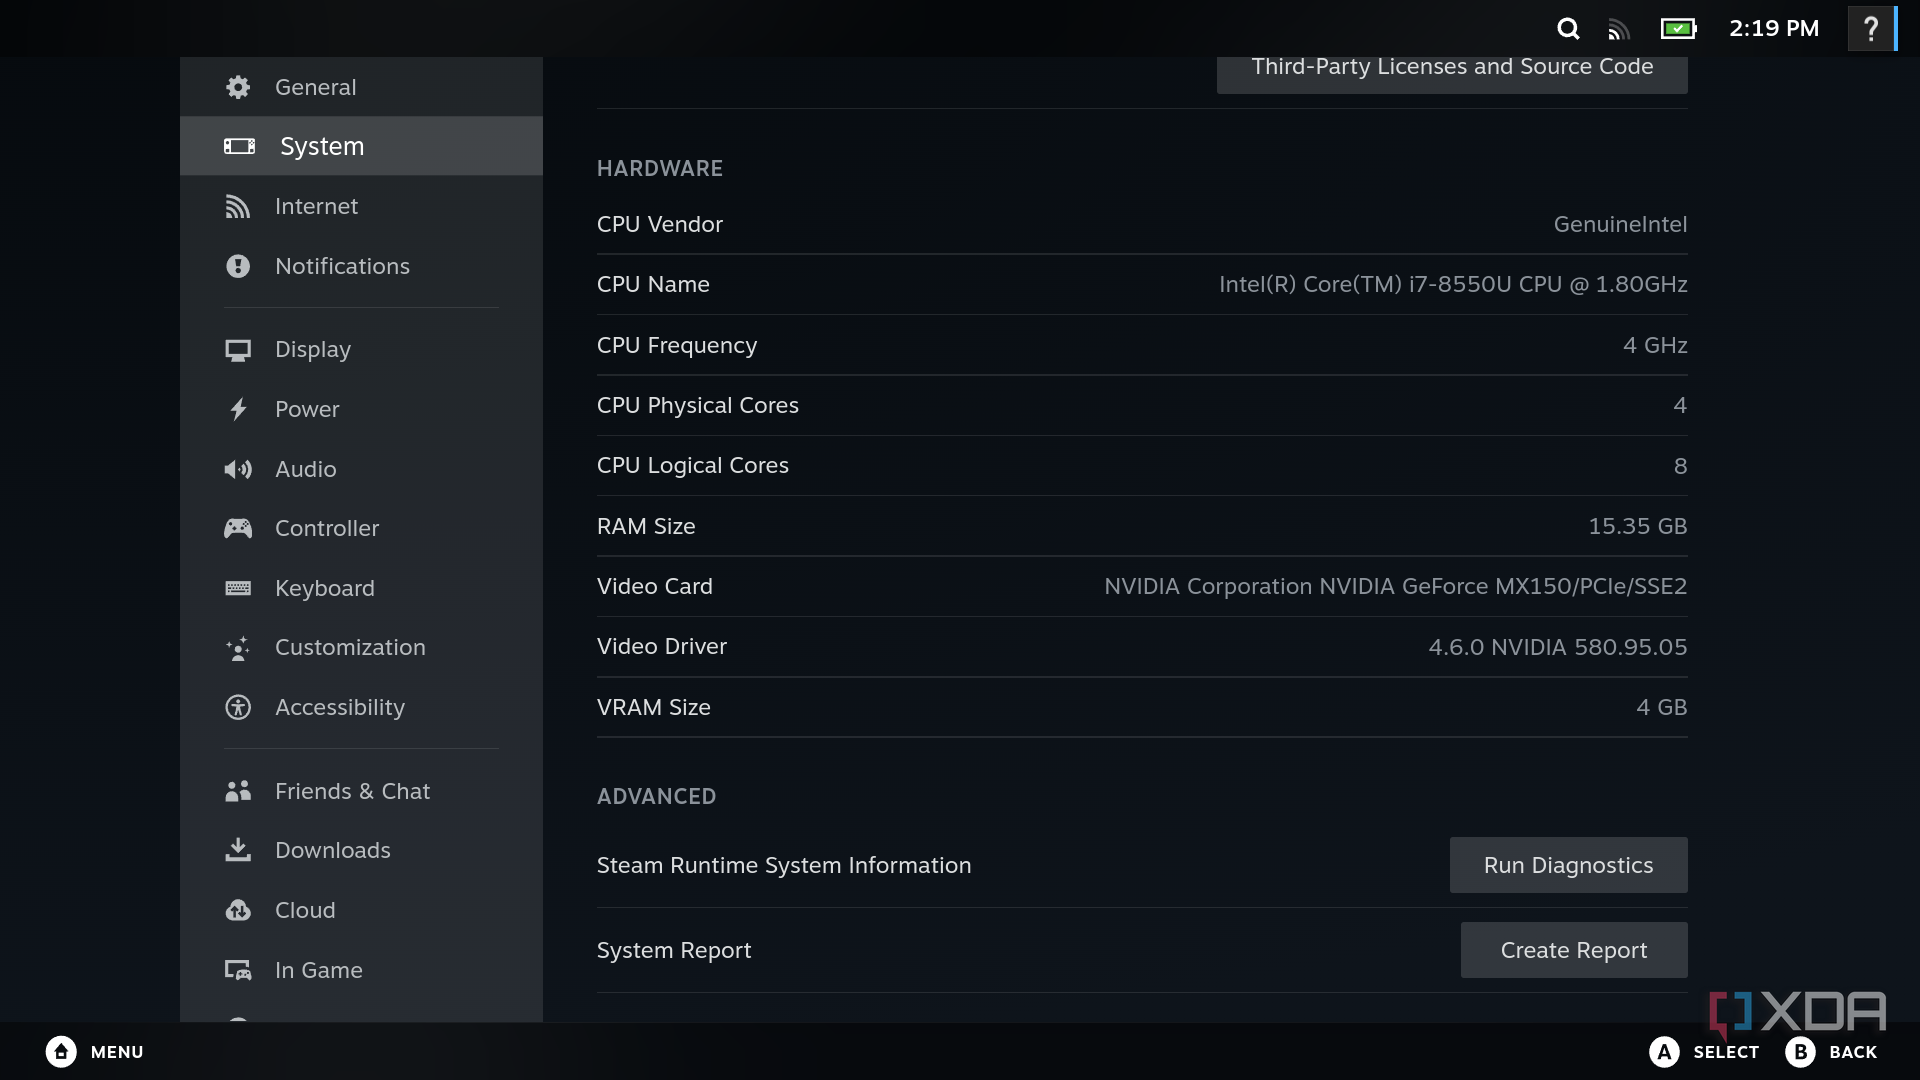Viewport: 1920px width, 1080px height.
Task: Click the In Game overlay icon
Action: (238, 970)
